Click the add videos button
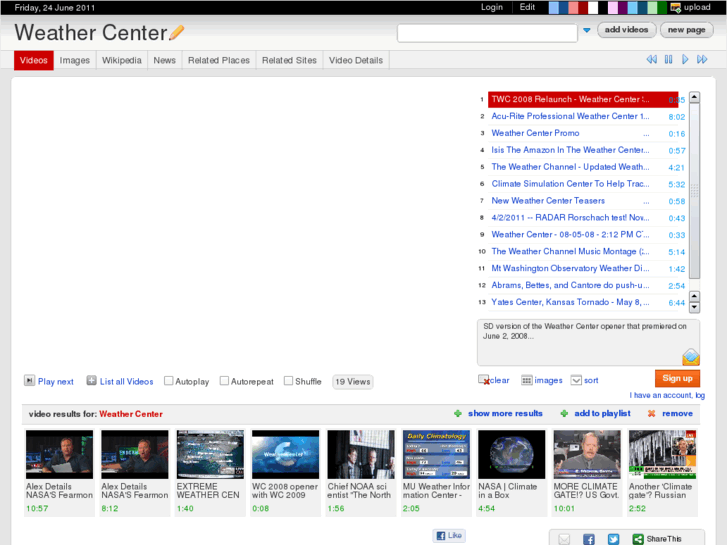Screen dimensions: 727x545 [626, 30]
